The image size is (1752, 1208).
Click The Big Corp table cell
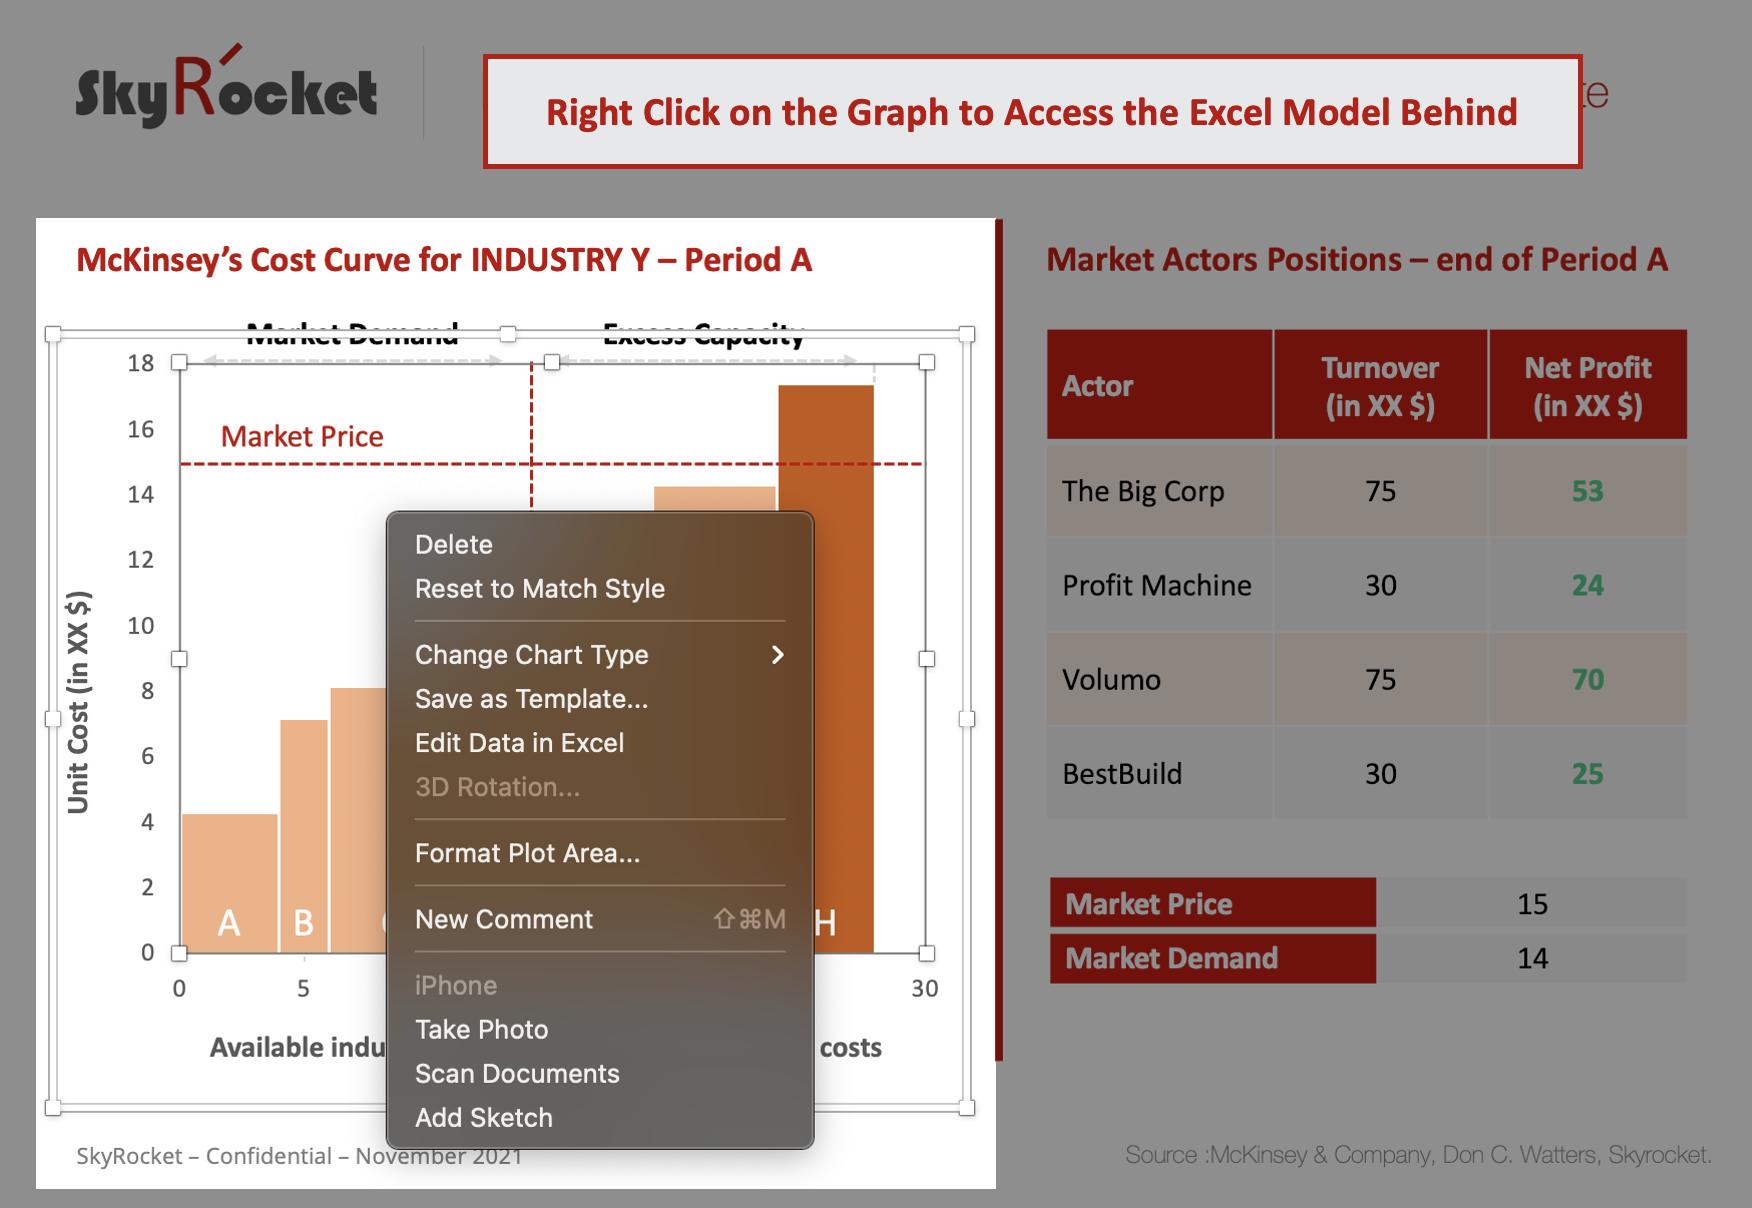pyautogui.click(x=1160, y=491)
